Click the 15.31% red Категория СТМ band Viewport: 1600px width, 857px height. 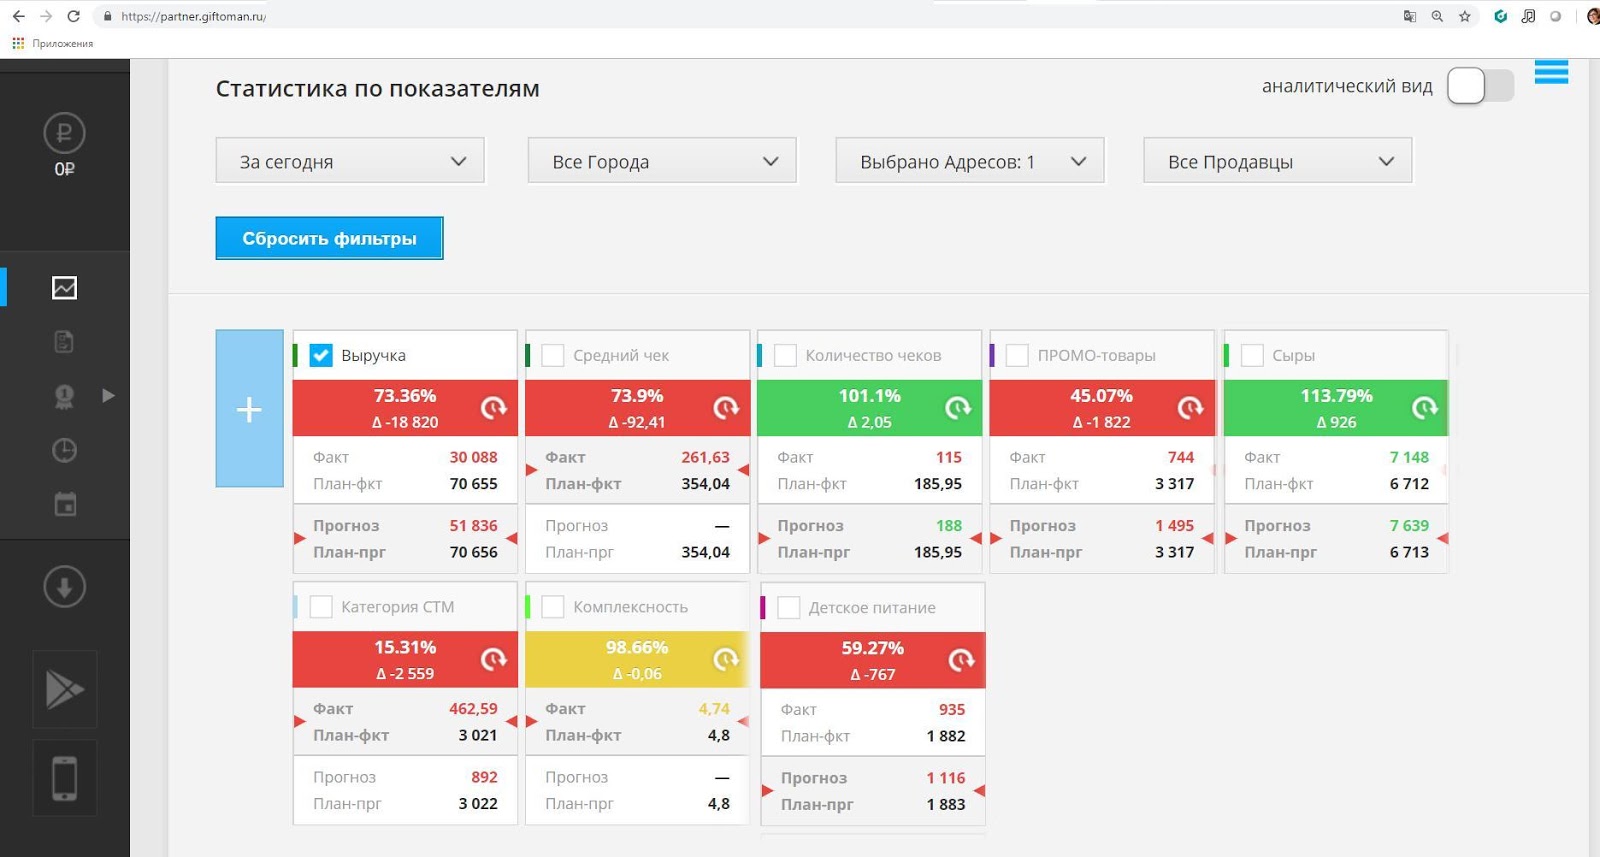coord(405,660)
